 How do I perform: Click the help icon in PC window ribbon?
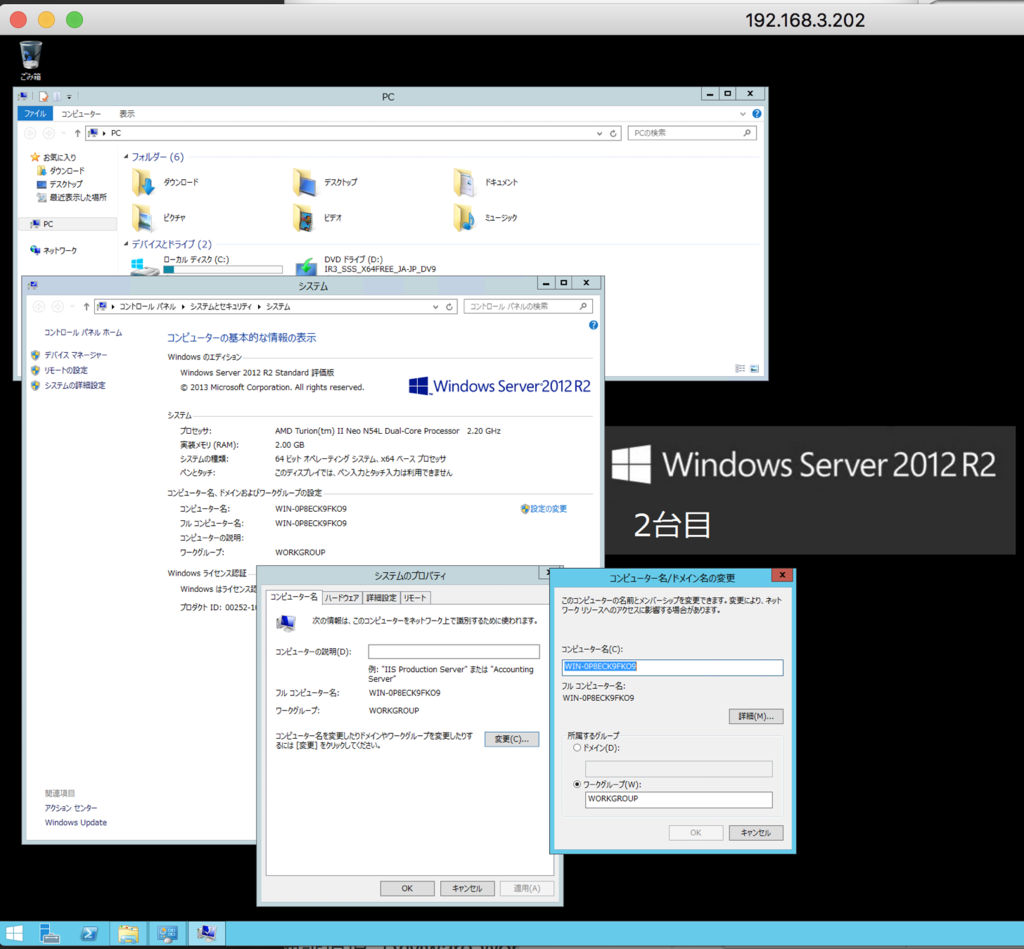(756, 114)
